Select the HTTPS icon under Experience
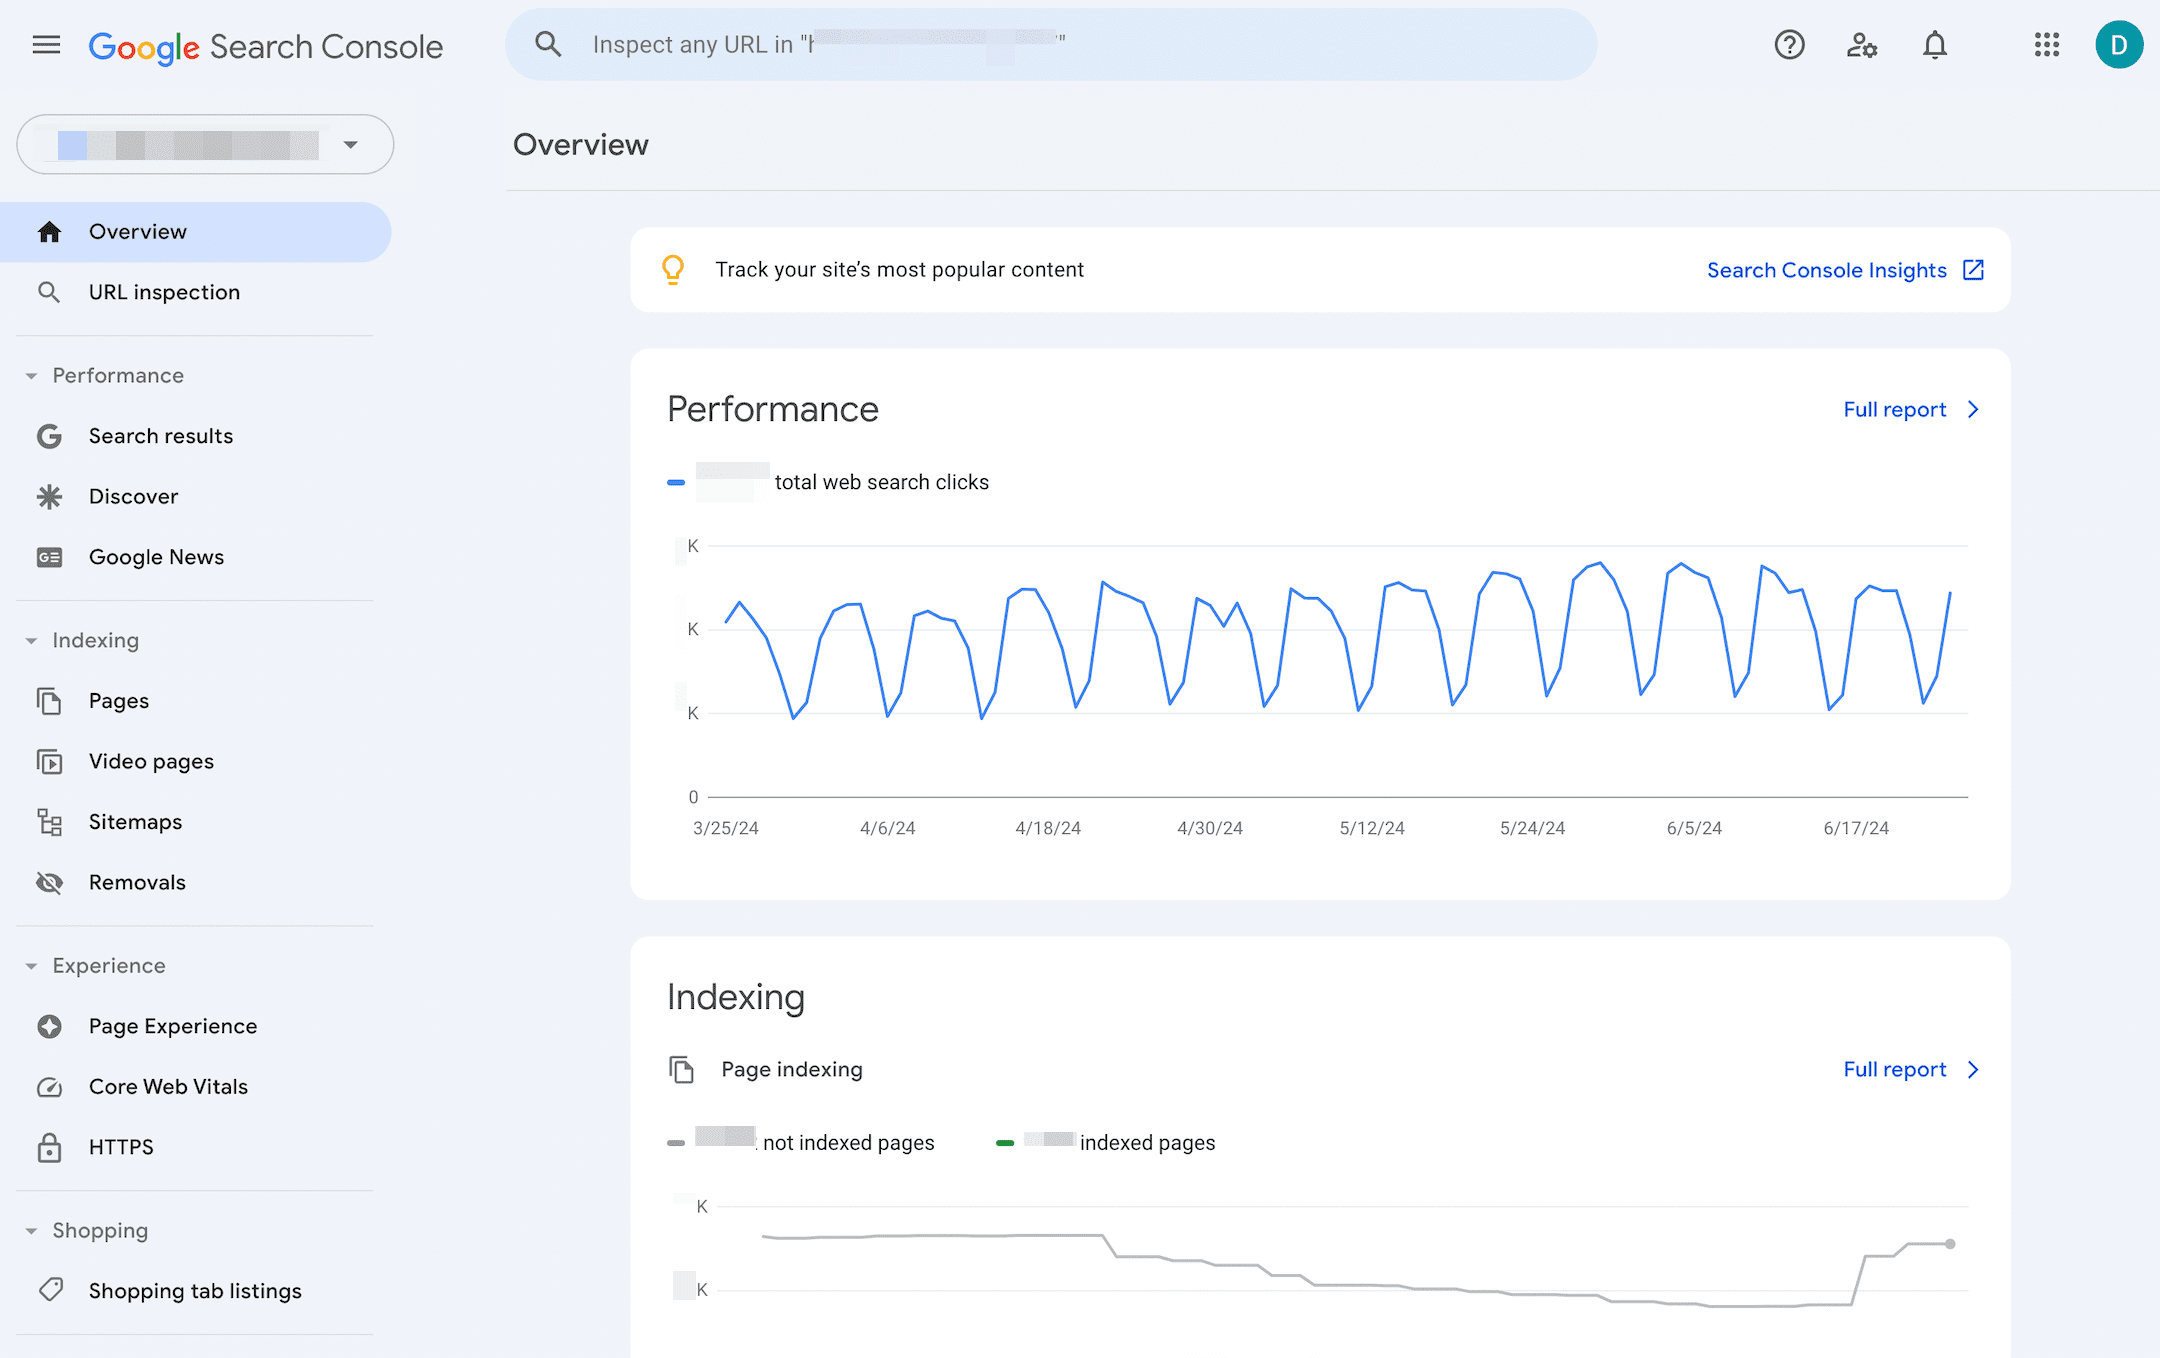The width and height of the screenshot is (2160, 1358). pyautogui.click(x=47, y=1147)
